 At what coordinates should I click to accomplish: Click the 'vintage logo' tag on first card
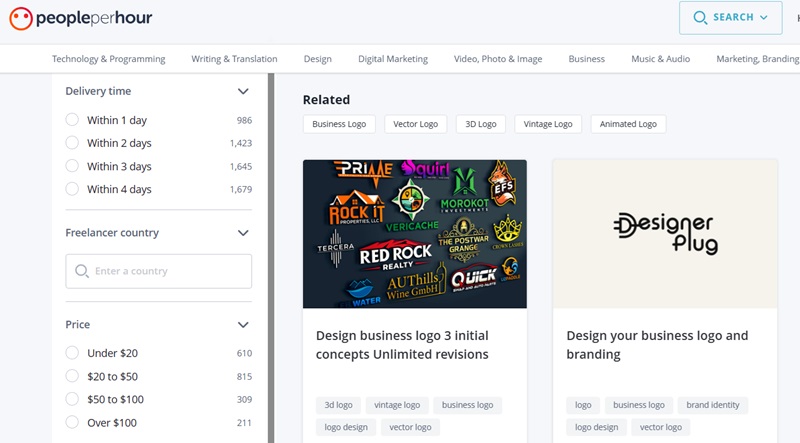397,405
